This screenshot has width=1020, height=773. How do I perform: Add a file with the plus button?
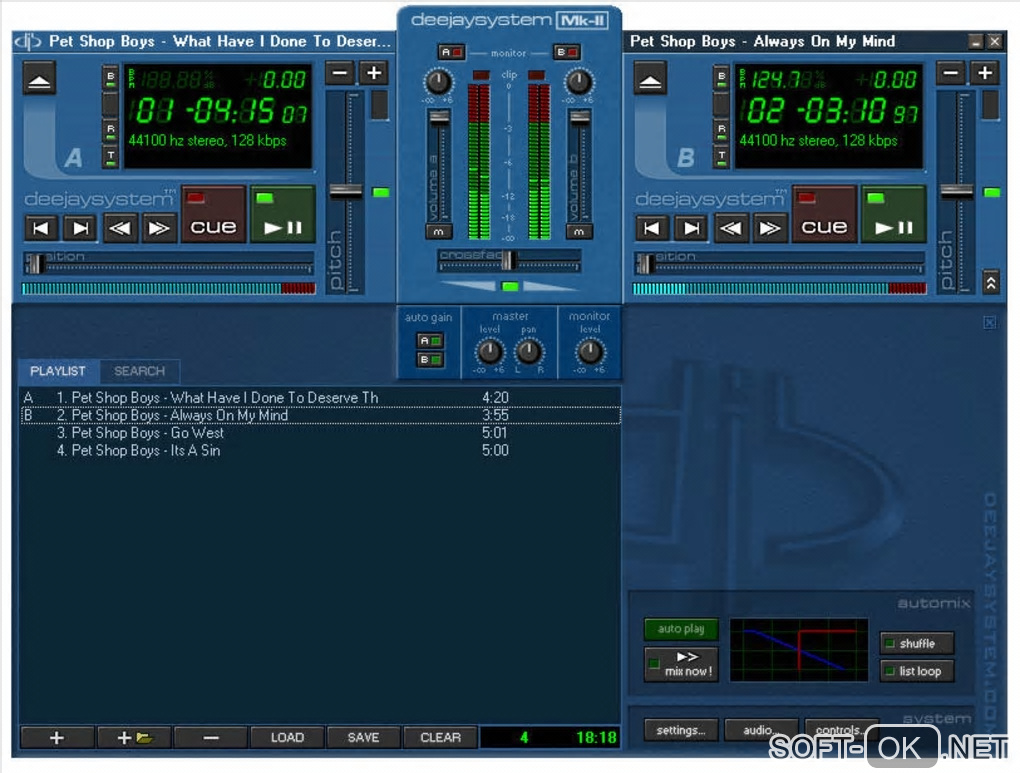[x=57, y=738]
